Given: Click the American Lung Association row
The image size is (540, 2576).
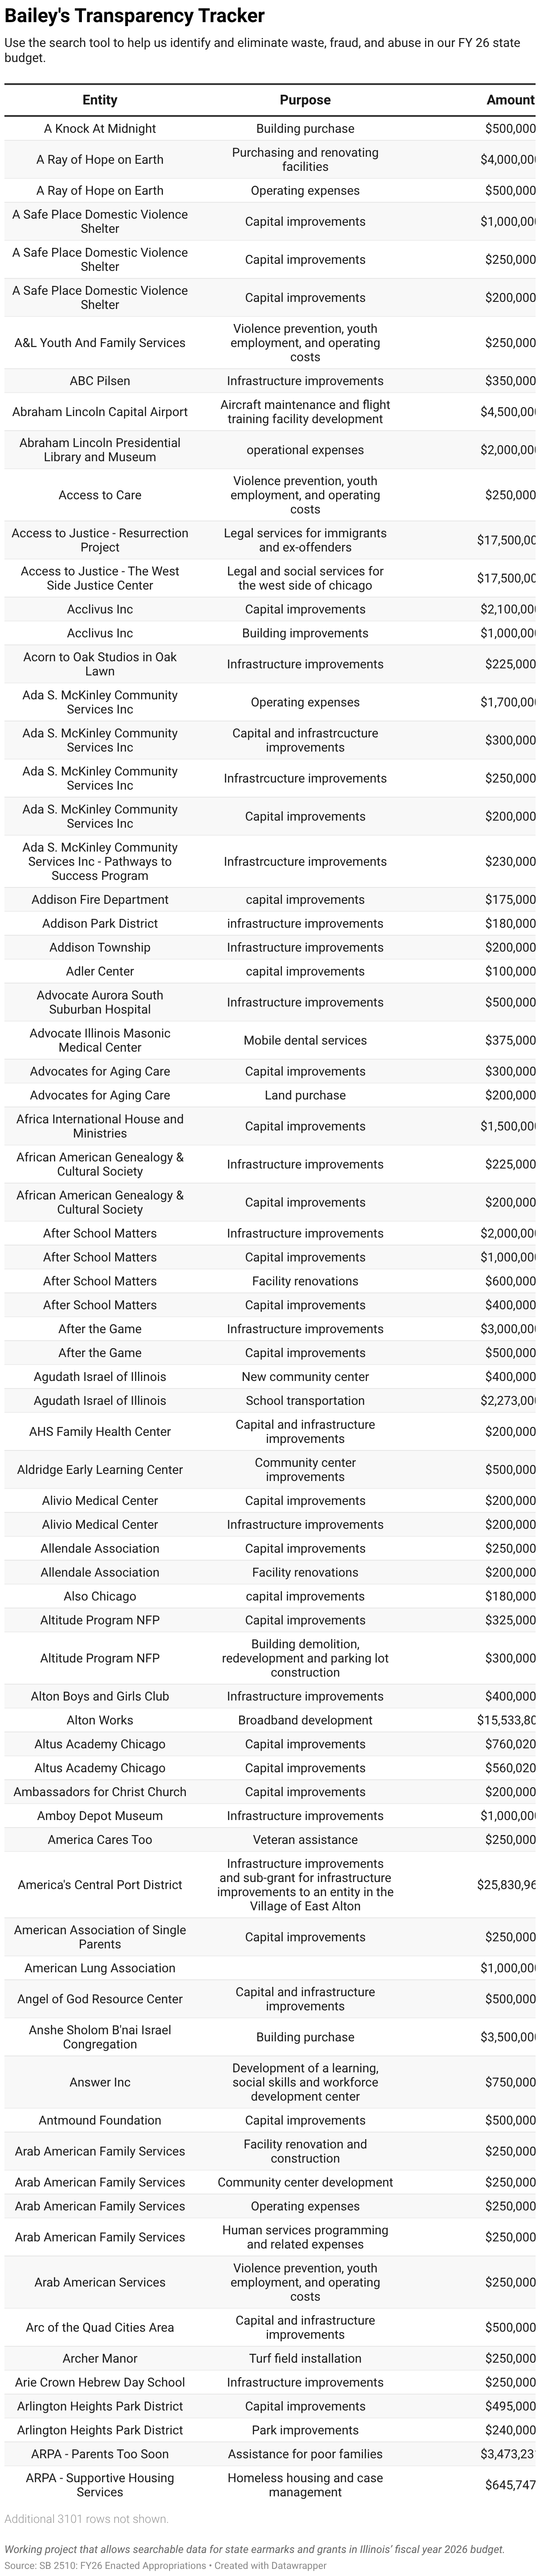Looking at the screenshot, I should point(100,1968).
